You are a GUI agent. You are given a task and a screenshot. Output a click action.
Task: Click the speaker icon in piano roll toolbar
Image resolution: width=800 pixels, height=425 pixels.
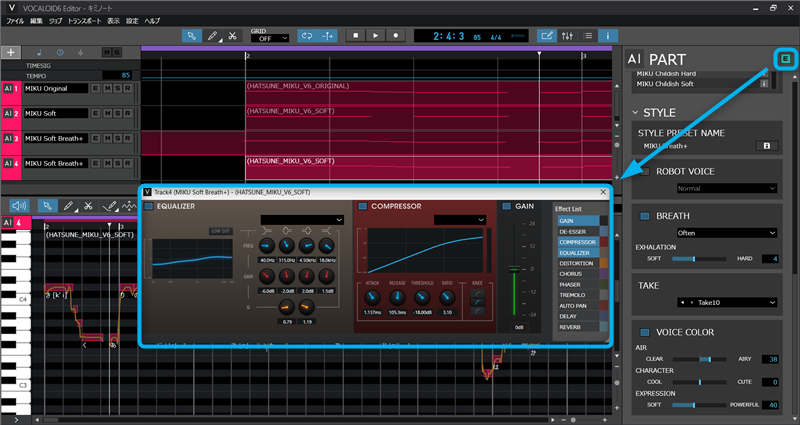[x=19, y=206]
